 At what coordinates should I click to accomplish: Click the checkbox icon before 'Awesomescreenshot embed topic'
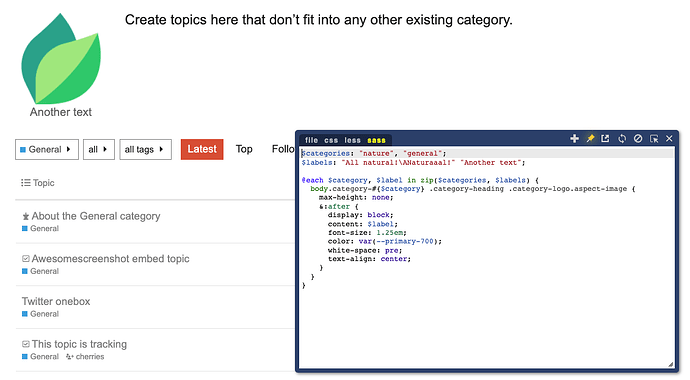point(26,259)
